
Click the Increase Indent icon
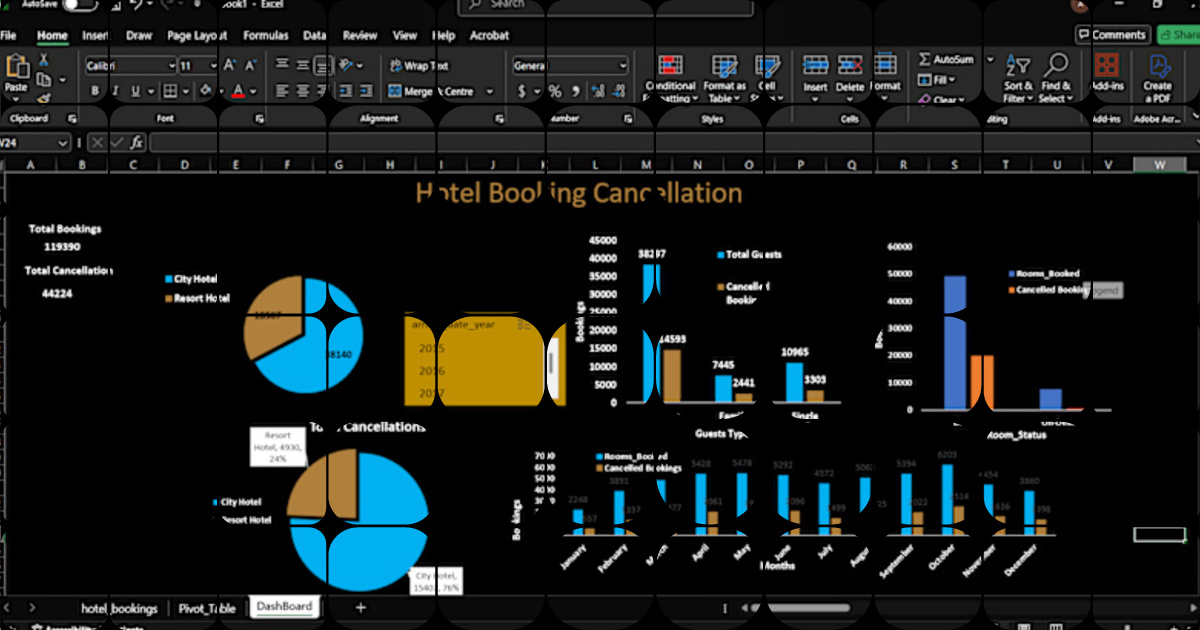[367, 91]
